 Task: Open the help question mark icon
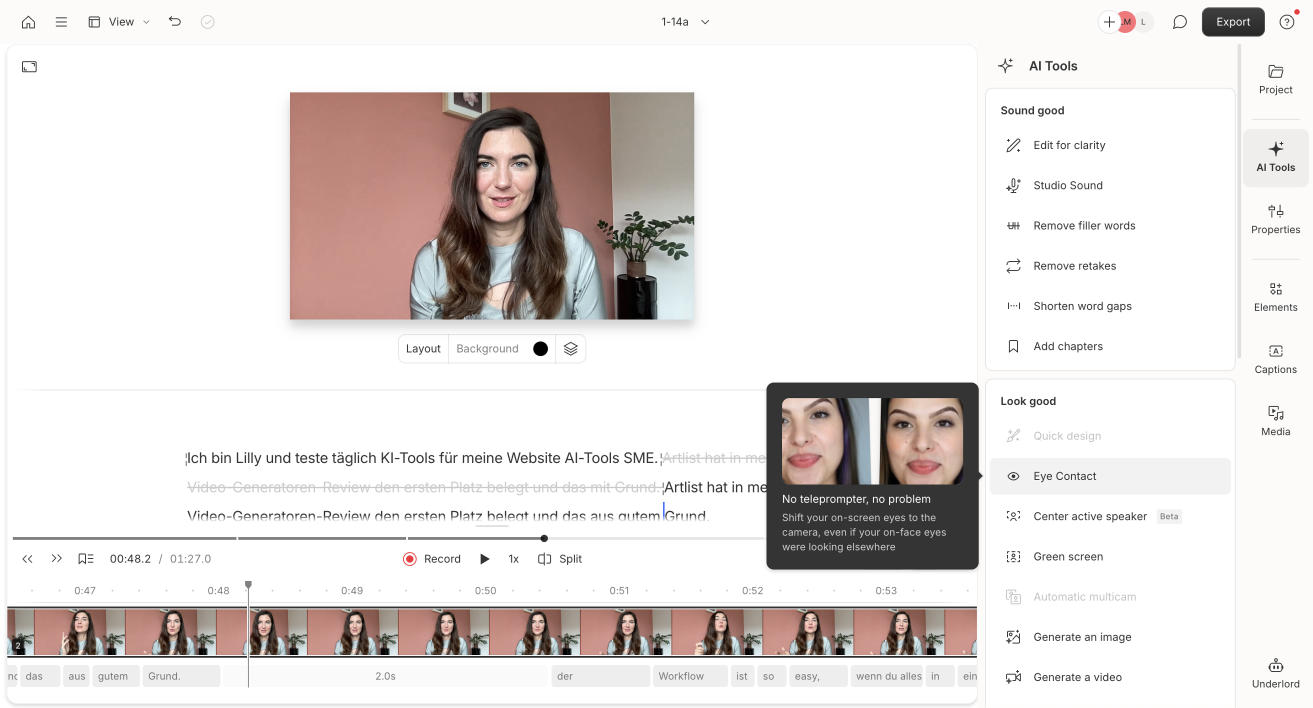[1287, 22]
